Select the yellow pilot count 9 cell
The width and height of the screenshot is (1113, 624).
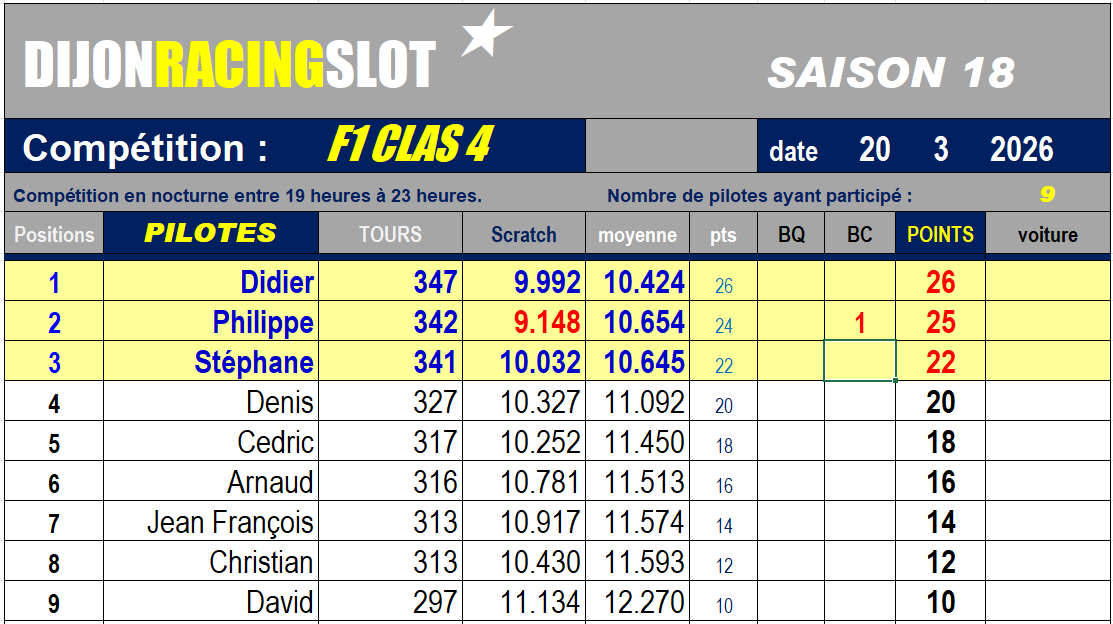pyautogui.click(x=1047, y=195)
